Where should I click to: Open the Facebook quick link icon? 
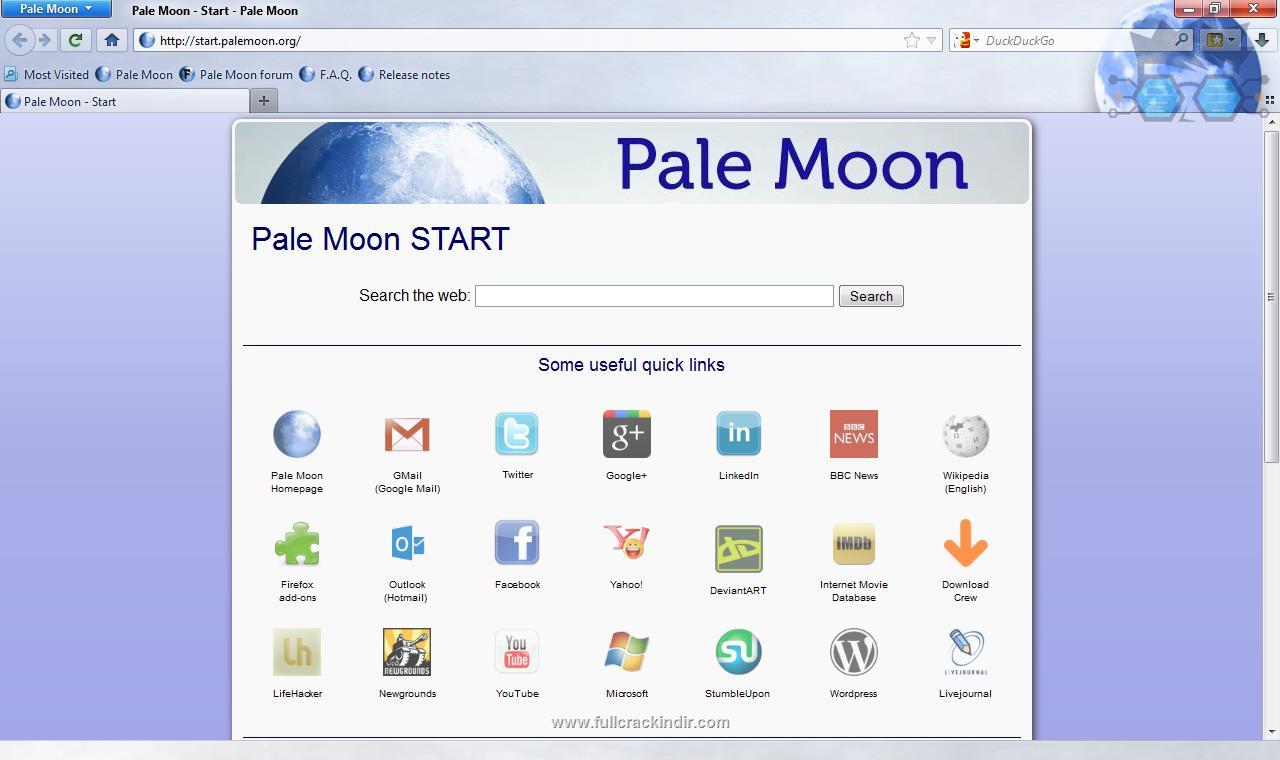pyautogui.click(x=517, y=543)
